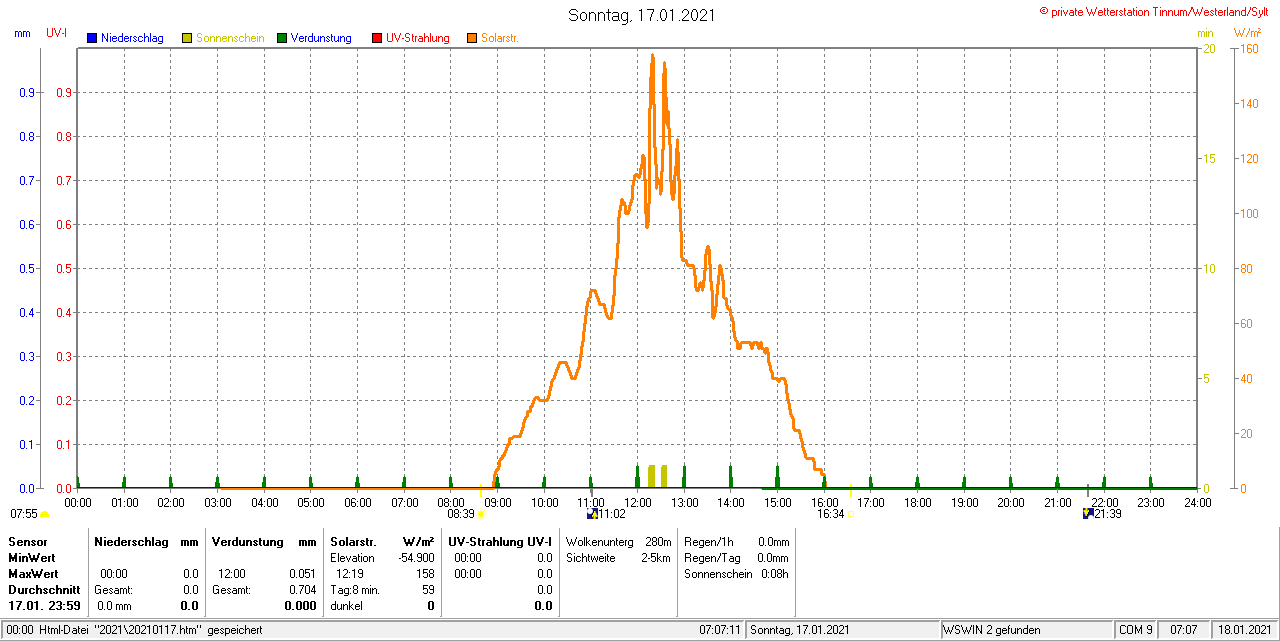Click the Elevation value -54.900
This screenshot has height=641, width=1280.
(415, 558)
